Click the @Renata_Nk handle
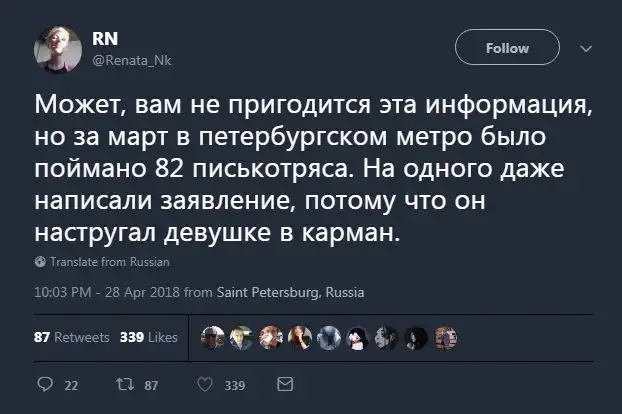The height and width of the screenshot is (414, 622). coord(125,60)
